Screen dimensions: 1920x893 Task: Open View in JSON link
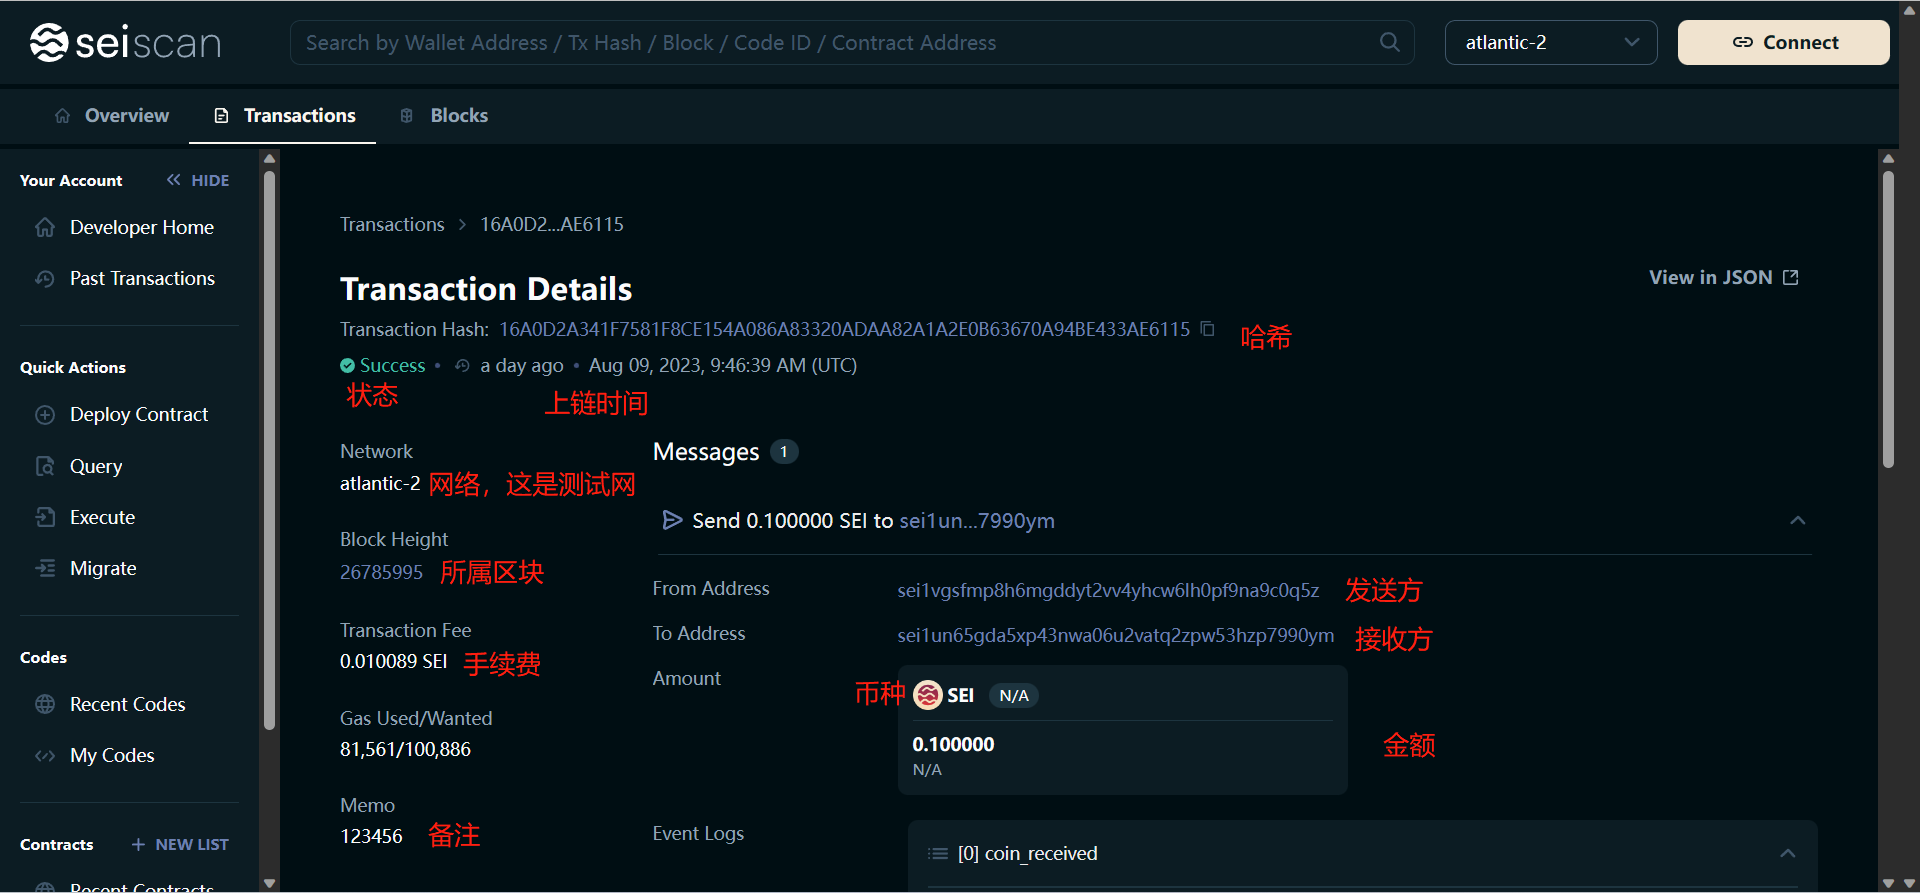click(1724, 277)
